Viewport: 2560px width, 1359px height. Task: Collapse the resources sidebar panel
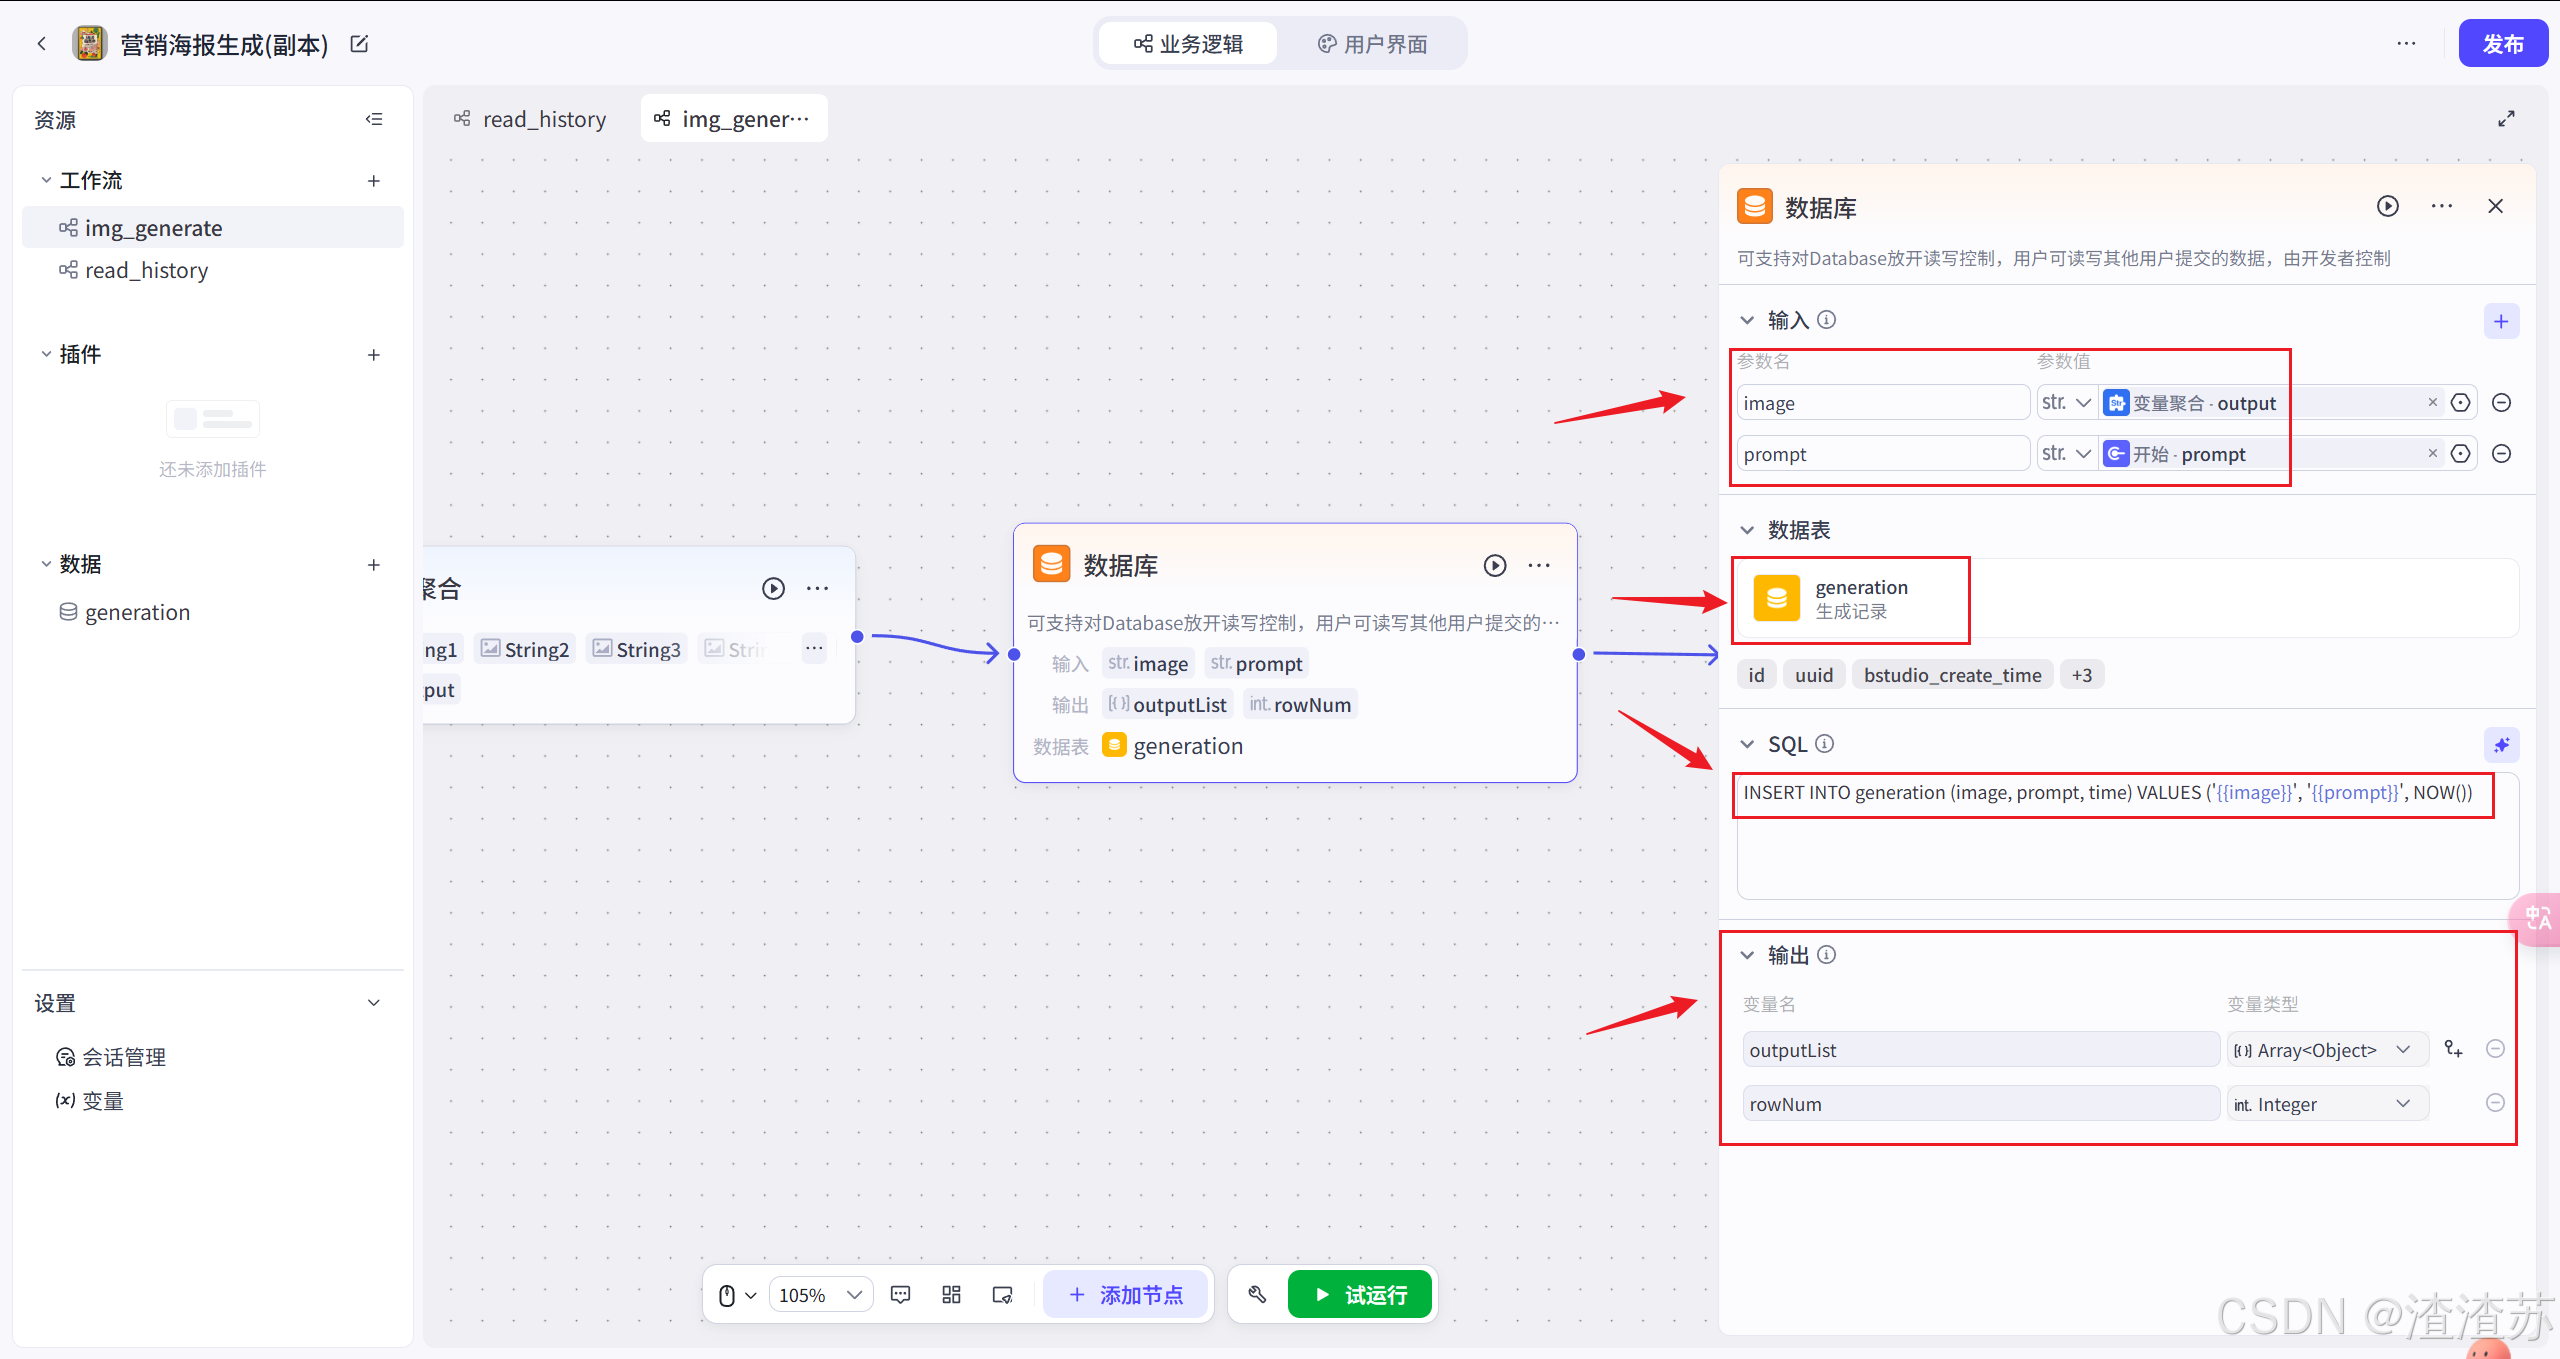point(374,119)
